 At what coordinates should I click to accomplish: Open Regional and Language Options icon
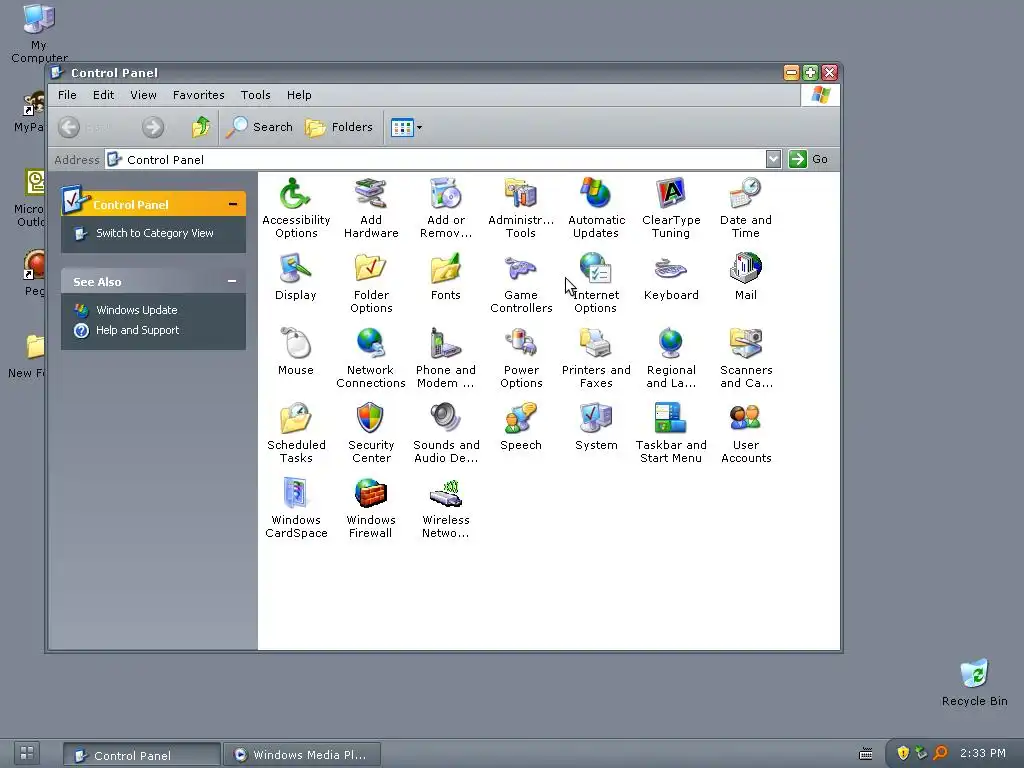[x=671, y=358]
